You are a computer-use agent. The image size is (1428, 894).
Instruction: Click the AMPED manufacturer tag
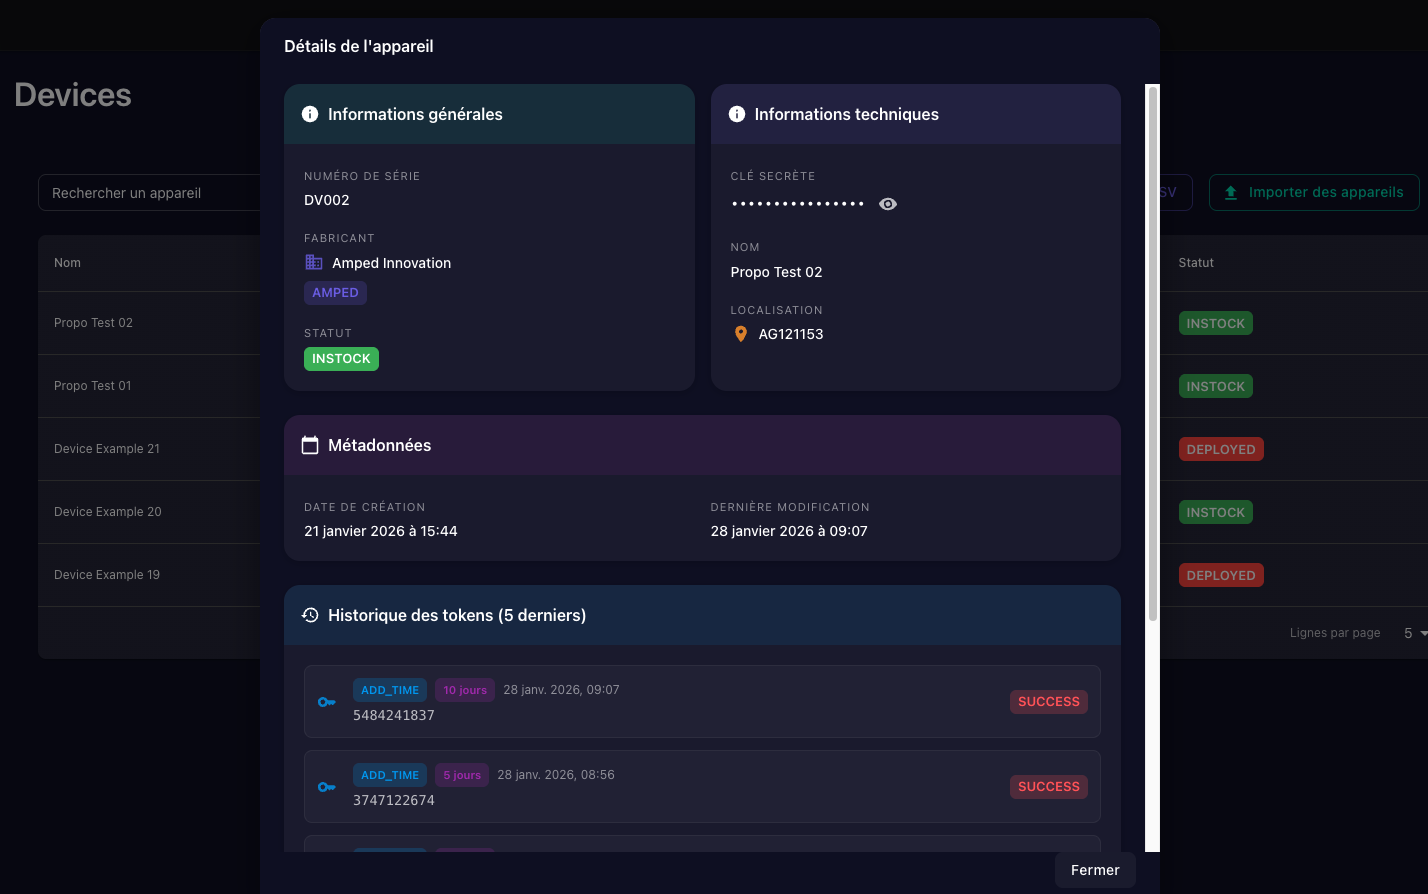(x=335, y=293)
